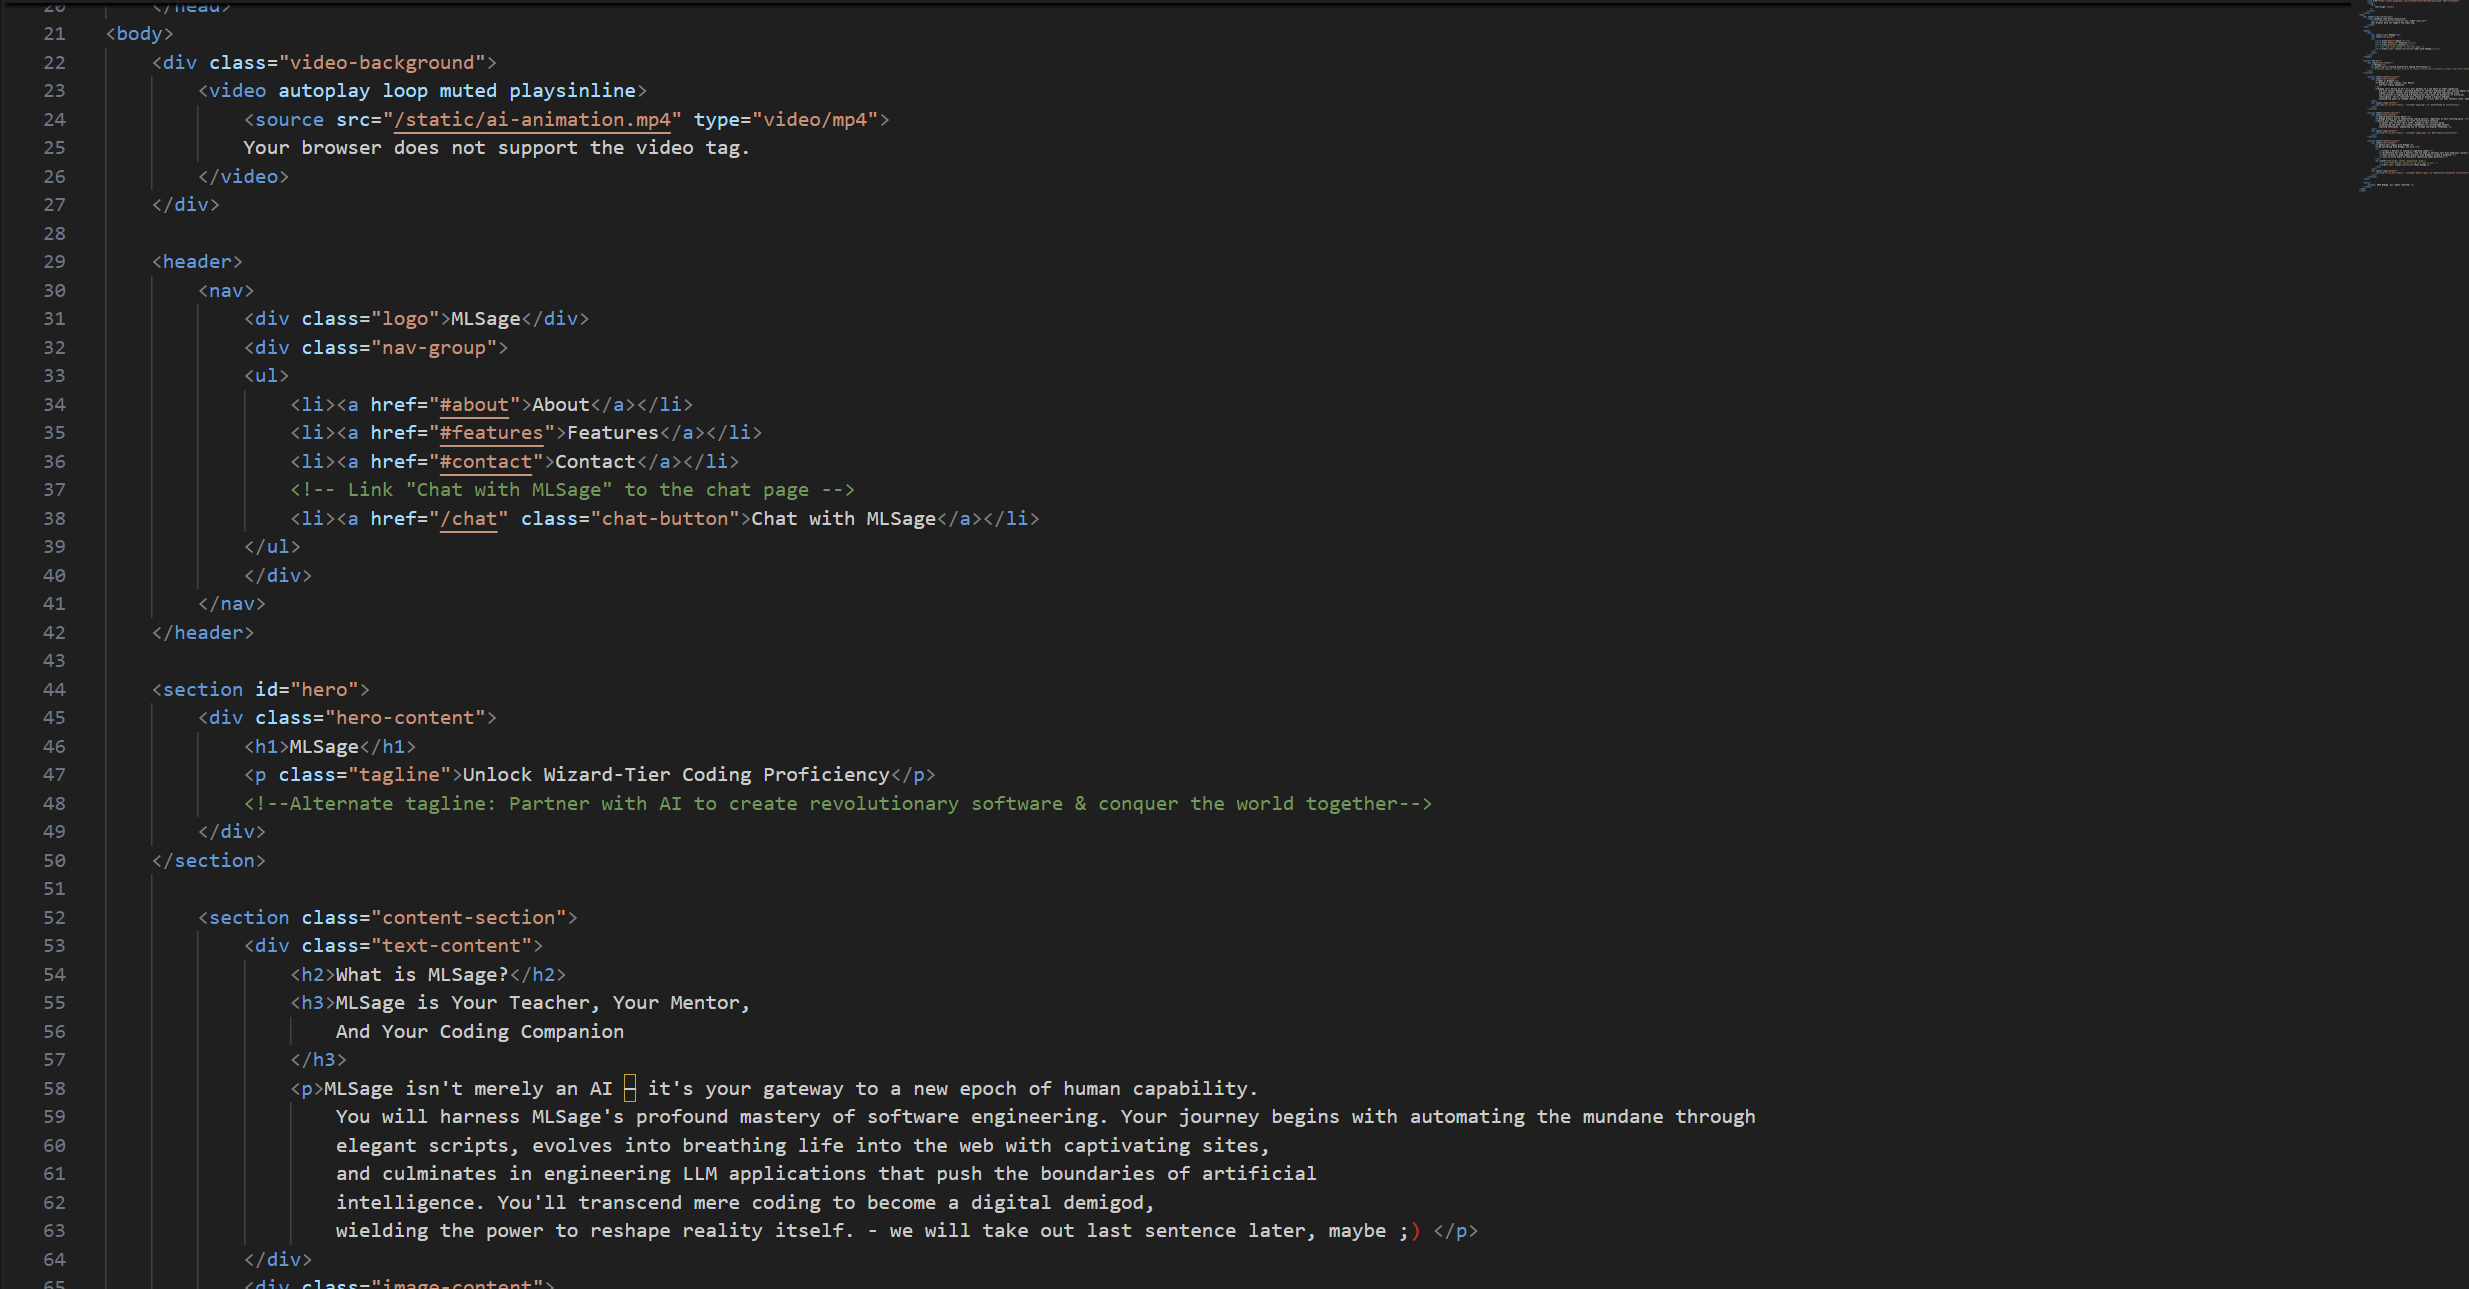The width and height of the screenshot is (2469, 1289).
Task: Click the #contact href link
Action: pyautogui.click(x=485, y=462)
